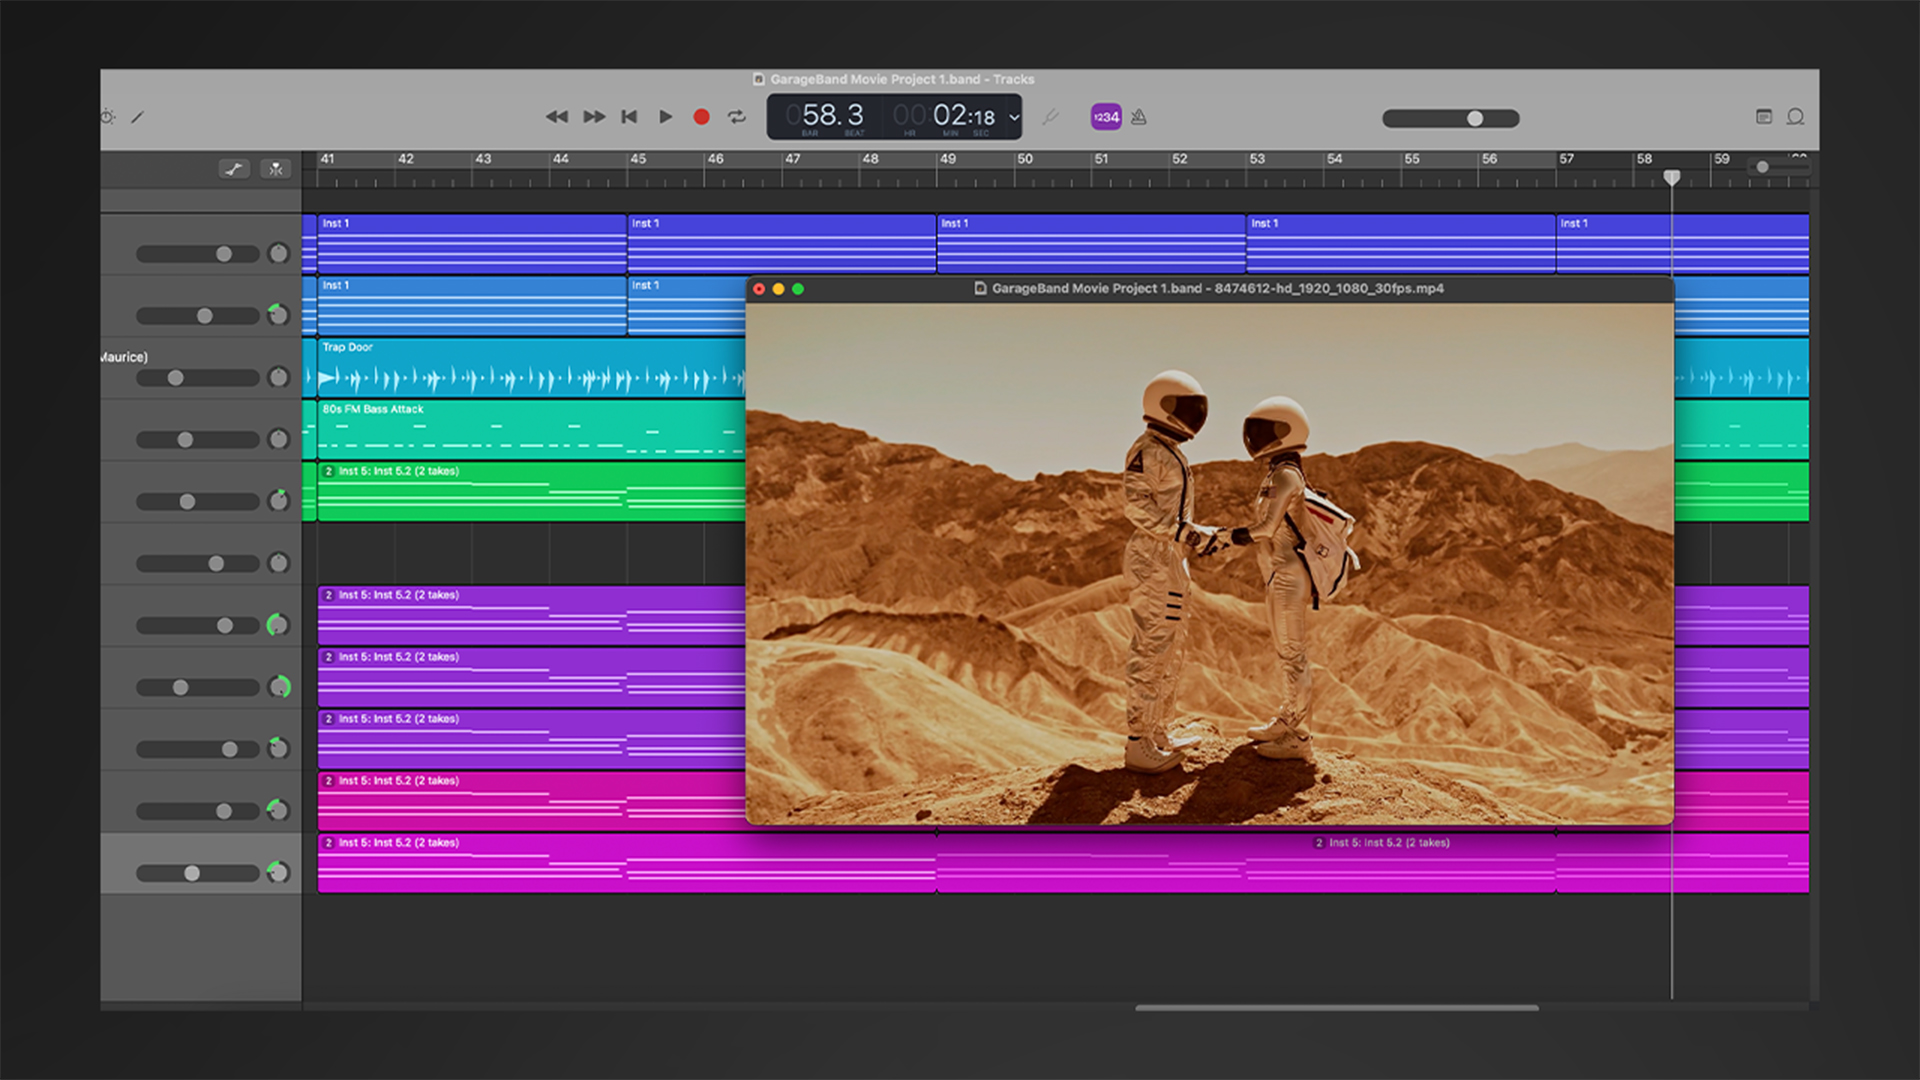Fast forward the project playback

[x=594, y=117]
